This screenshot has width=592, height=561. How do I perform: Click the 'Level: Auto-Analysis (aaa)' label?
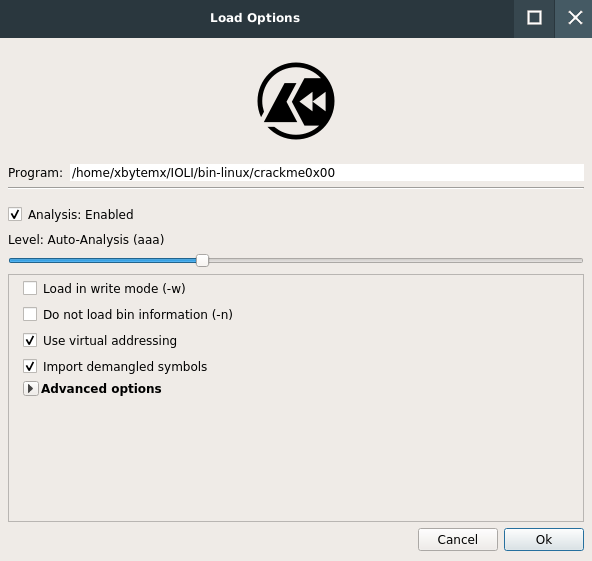86,240
